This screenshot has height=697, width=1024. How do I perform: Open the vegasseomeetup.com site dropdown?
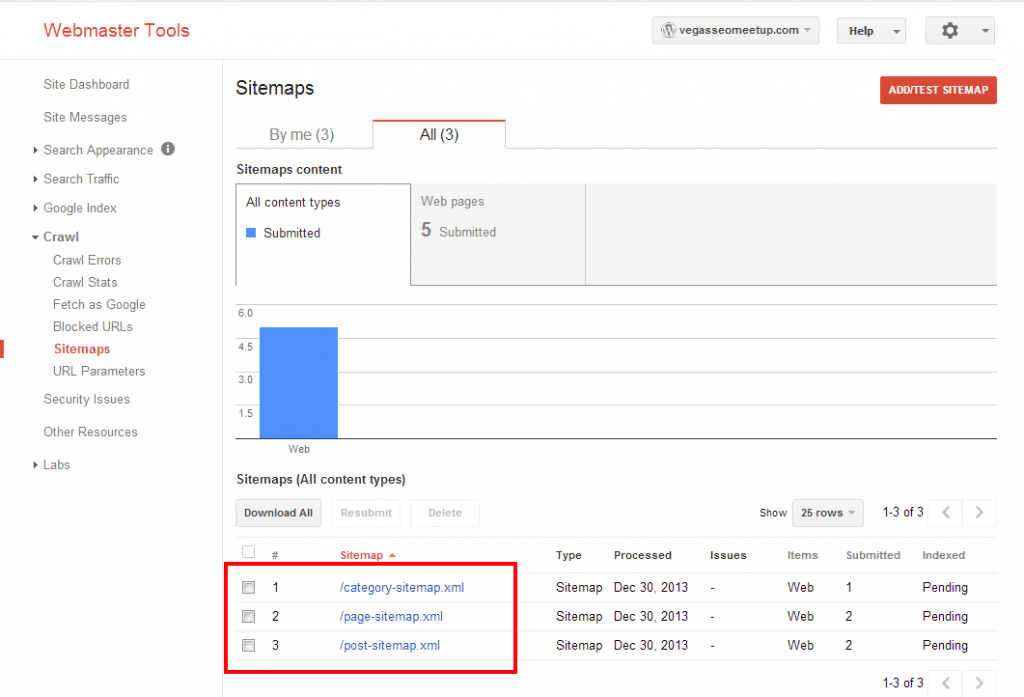[735, 30]
